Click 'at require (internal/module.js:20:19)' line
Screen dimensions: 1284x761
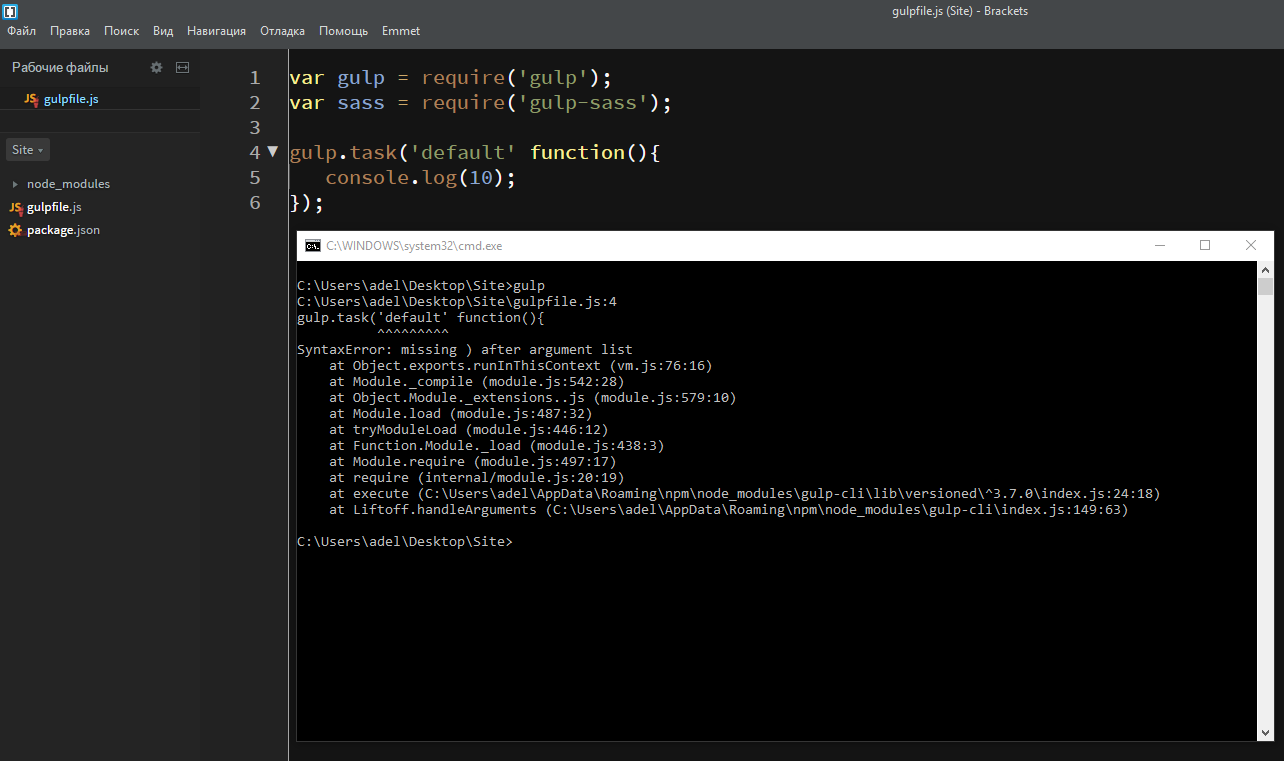(x=477, y=478)
